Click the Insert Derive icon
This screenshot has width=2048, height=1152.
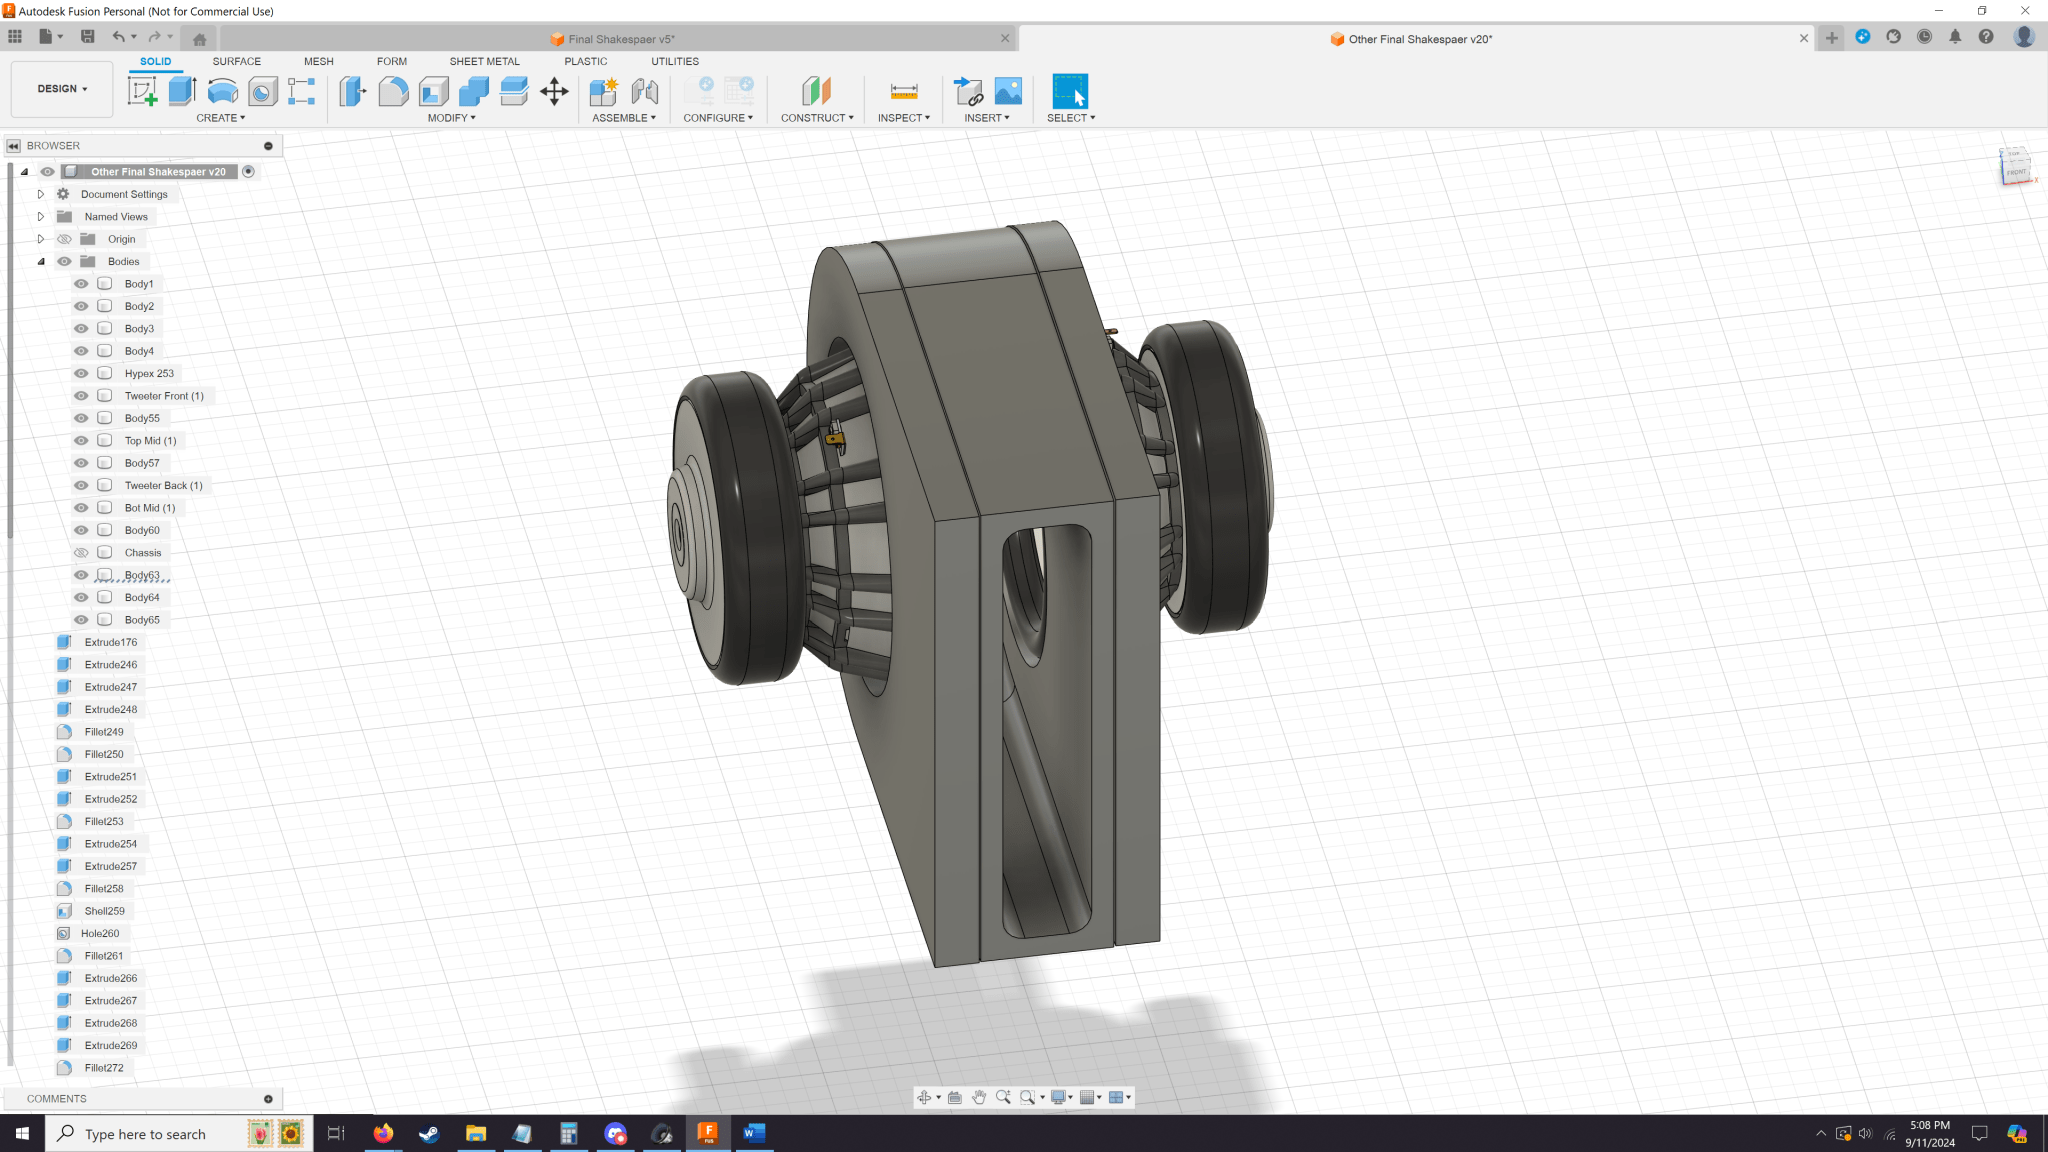pyautogui.click(x=968, y=91)
